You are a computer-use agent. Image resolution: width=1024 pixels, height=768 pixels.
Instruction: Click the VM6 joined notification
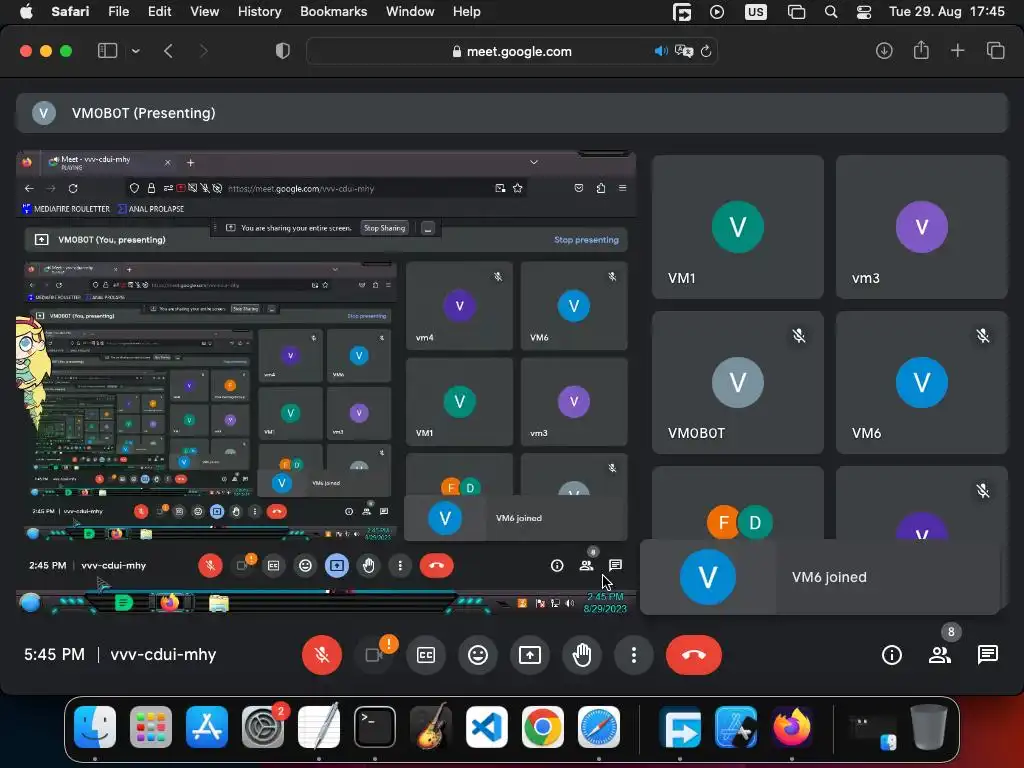coord(820,577)
